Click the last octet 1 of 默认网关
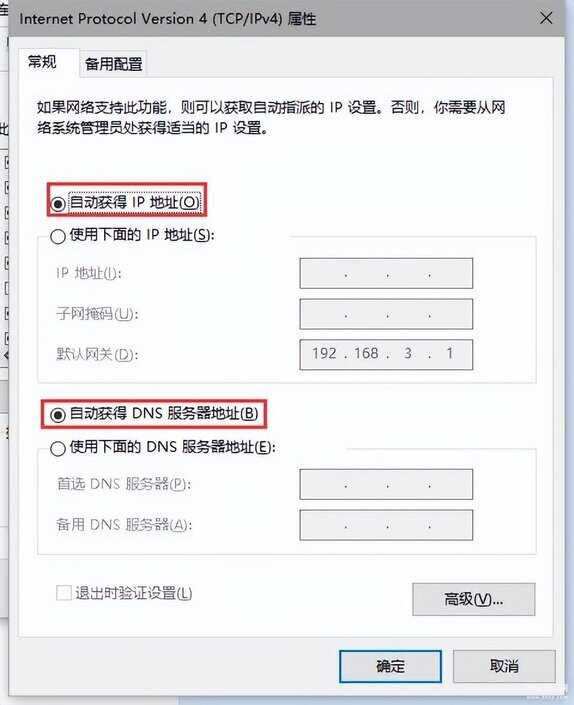The image size is (574, 705). click(x=449, y=354)
